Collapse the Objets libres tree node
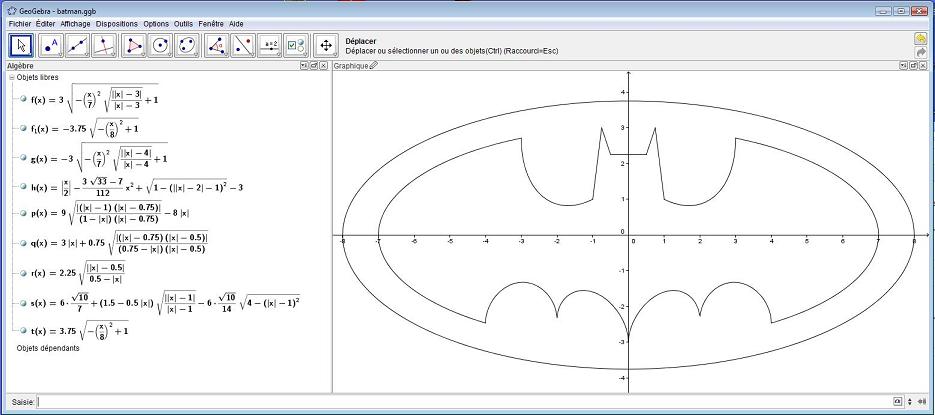Screen dimensions: 935x415 [x=11, y=77]
